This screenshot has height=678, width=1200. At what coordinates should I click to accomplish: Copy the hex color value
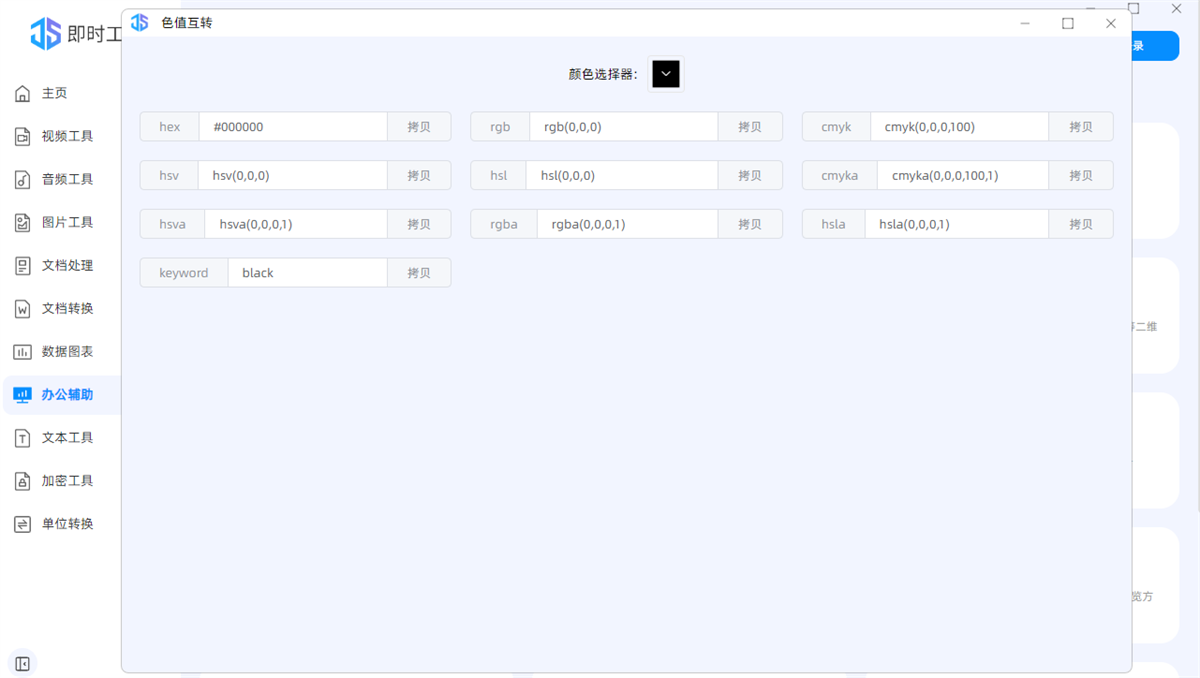(x=419, y=126)
